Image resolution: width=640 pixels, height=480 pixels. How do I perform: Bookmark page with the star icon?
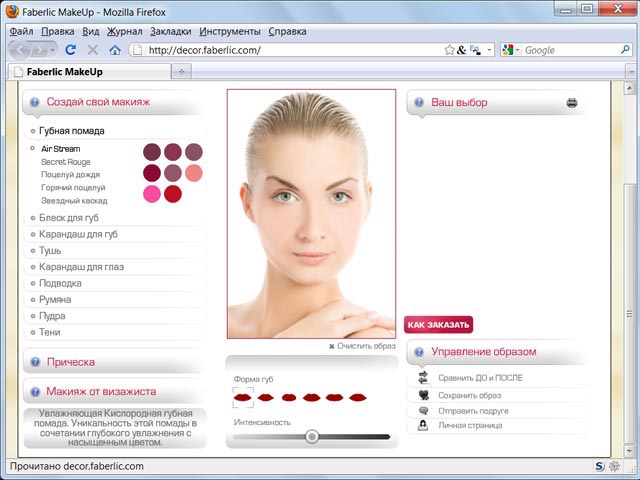[449, 50]
